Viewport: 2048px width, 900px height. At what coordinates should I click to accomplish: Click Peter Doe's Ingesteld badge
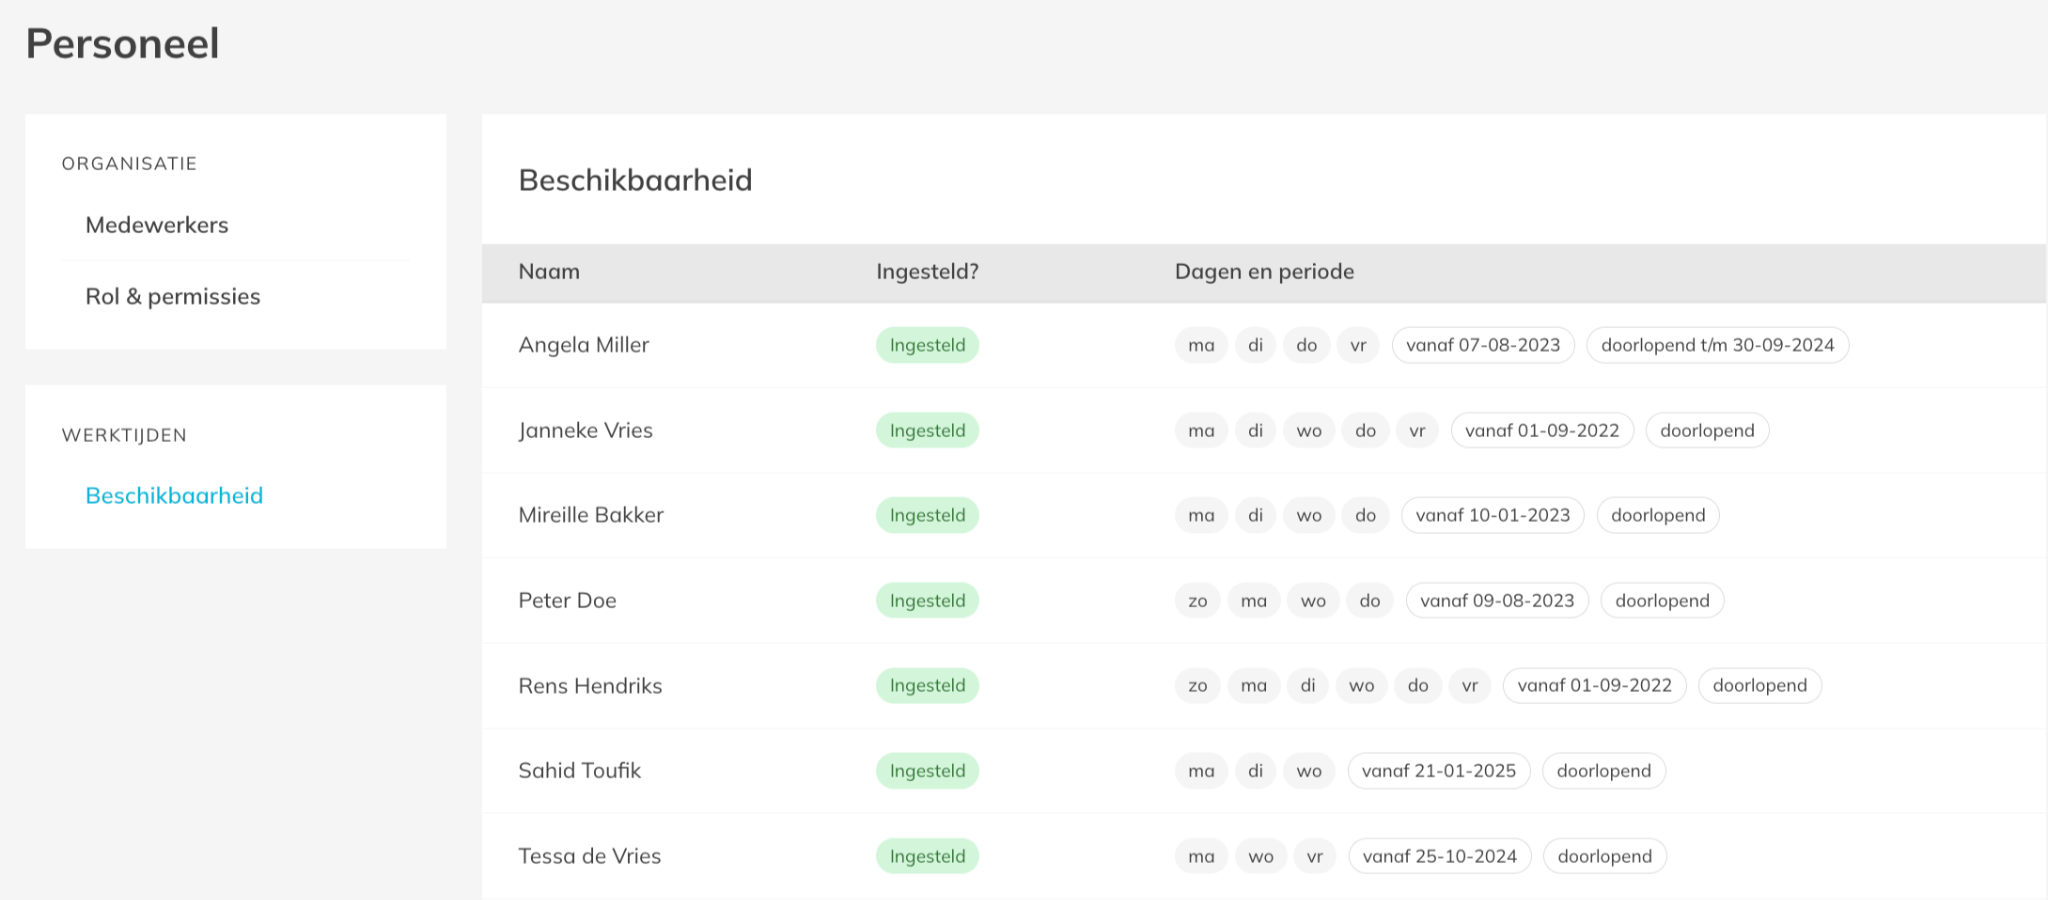[x=927, y=600]
